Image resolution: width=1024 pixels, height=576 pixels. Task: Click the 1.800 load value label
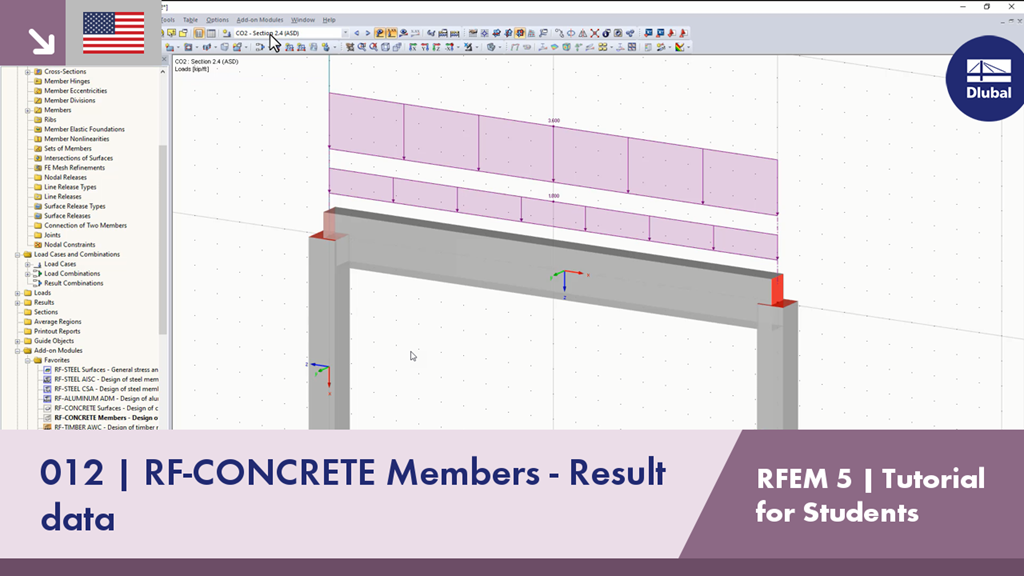554,196
